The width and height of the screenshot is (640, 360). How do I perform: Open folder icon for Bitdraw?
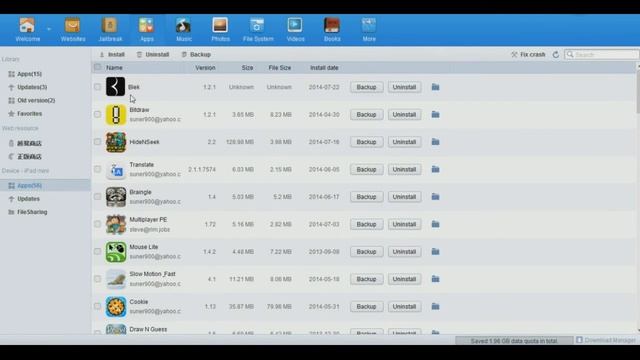coord(436,114)
